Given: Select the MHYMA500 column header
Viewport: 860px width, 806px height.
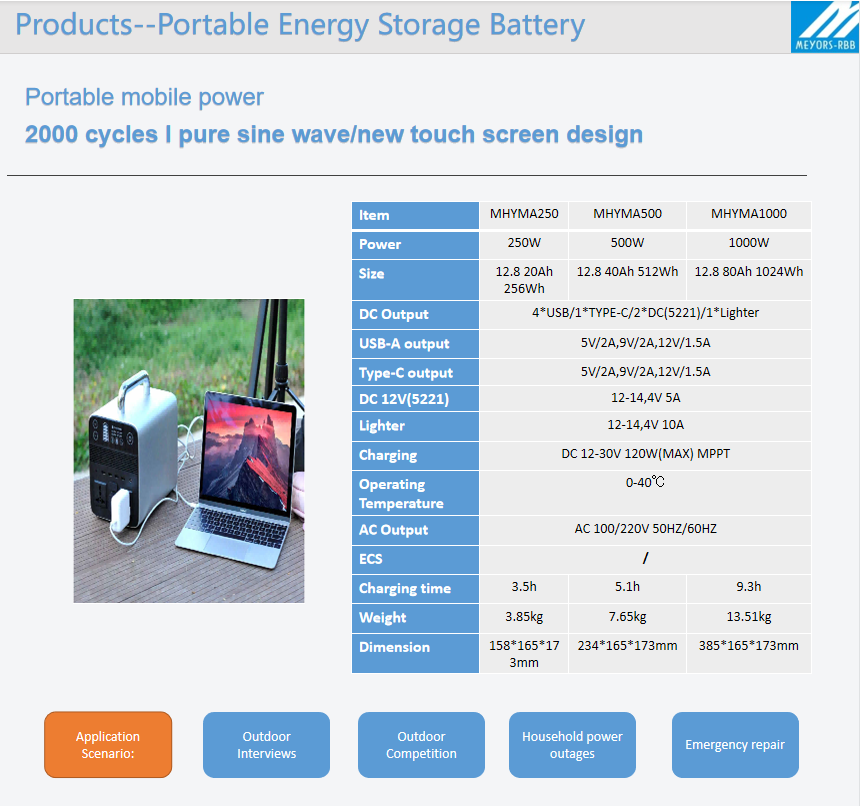Looking at the screenshot, I should [627, 214].
